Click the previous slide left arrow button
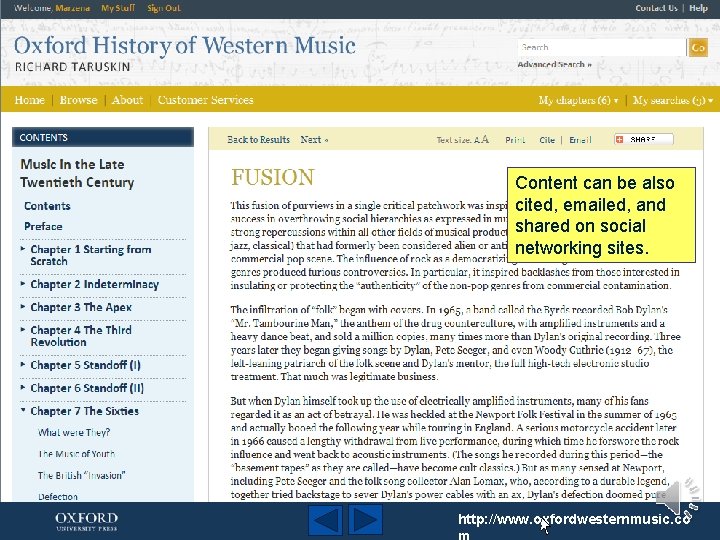Image resolution: width=720 pixels, height=540 pixels. pos(325,520)
